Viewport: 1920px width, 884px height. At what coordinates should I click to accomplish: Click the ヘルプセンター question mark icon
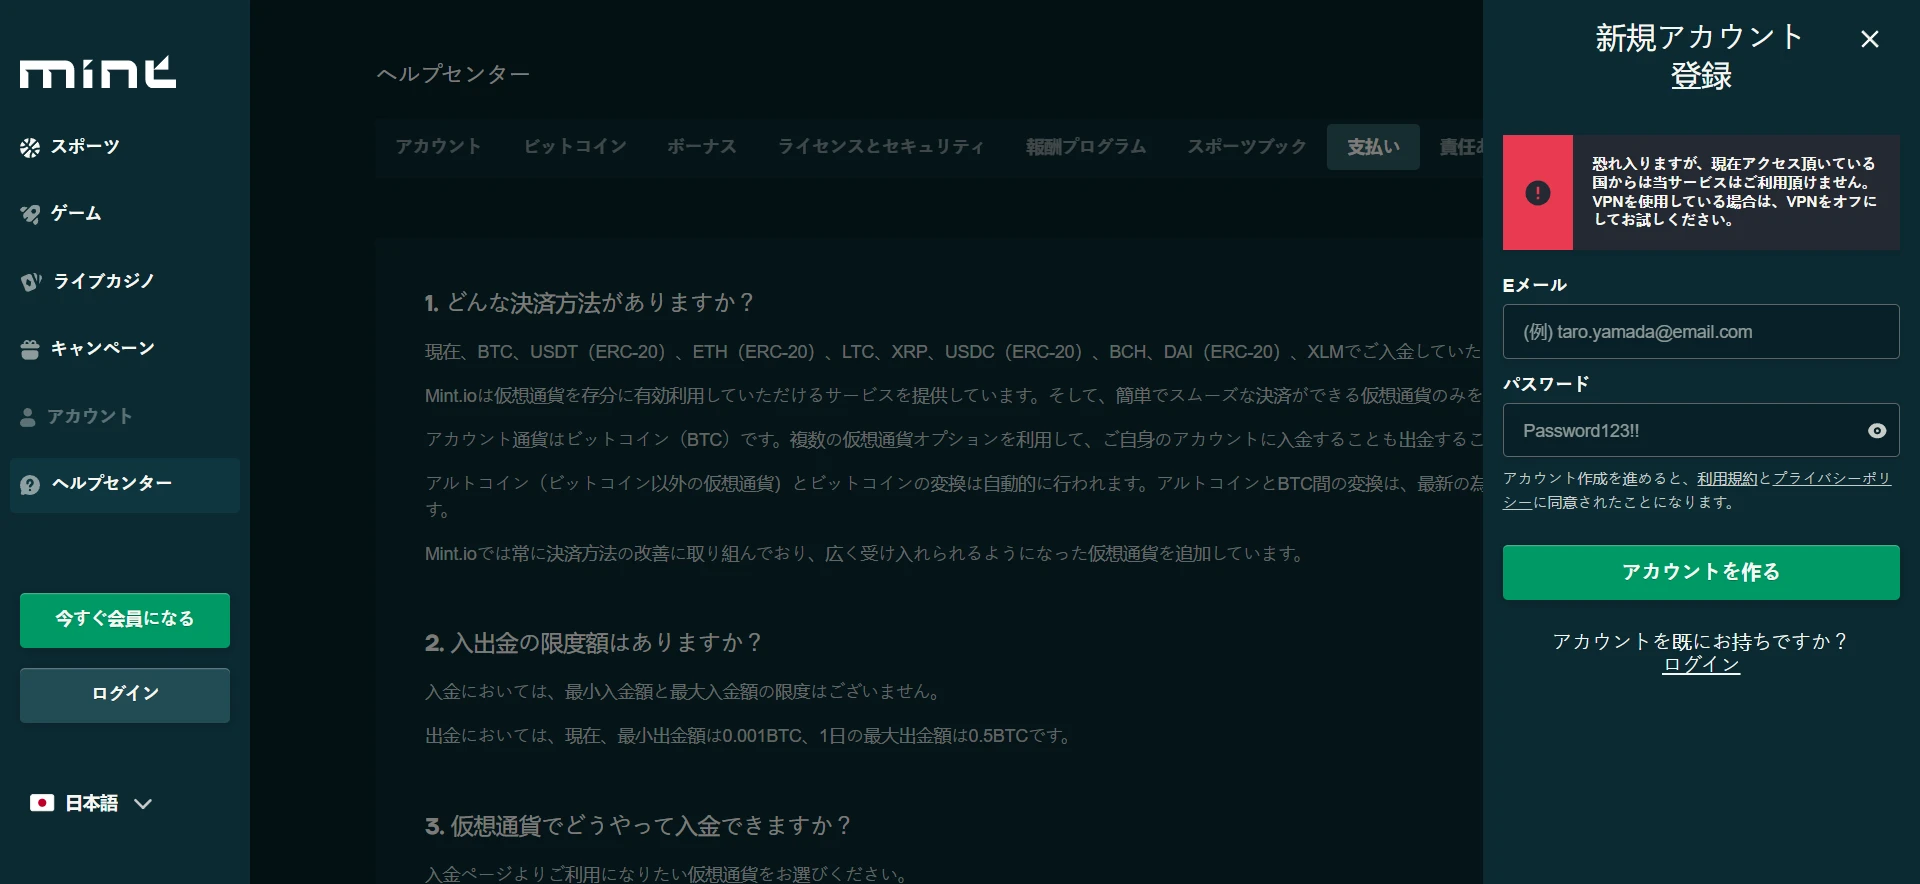tap(30, 485)
